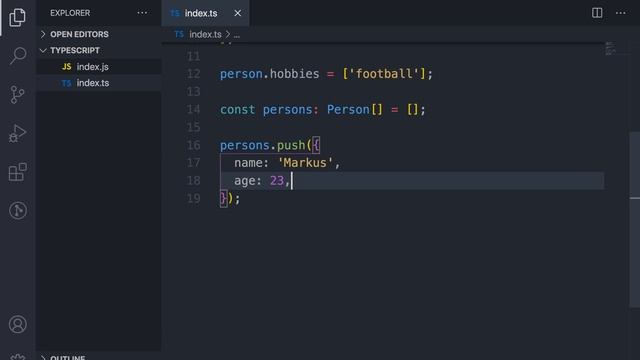Place cursor on 'football' string
Image resolution: width=640 pixels, height=360 pixels.
tap(384, 74)
